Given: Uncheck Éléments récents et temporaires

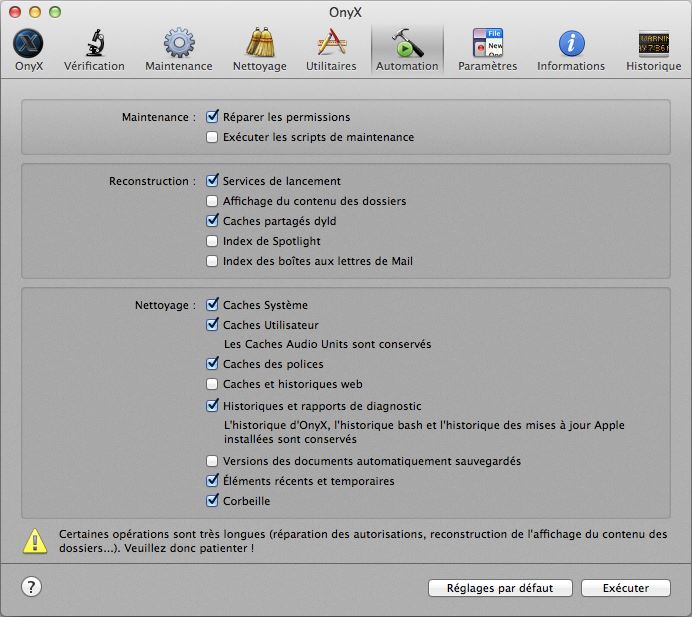Looking at the screenshot, I should pos(212,481).
